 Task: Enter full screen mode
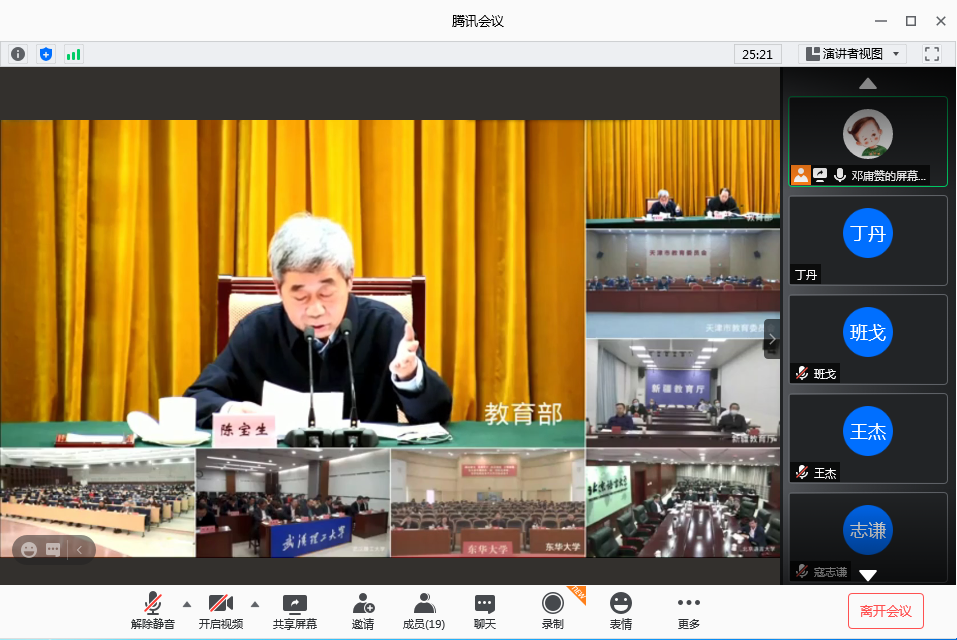click(x=932, y=54)
